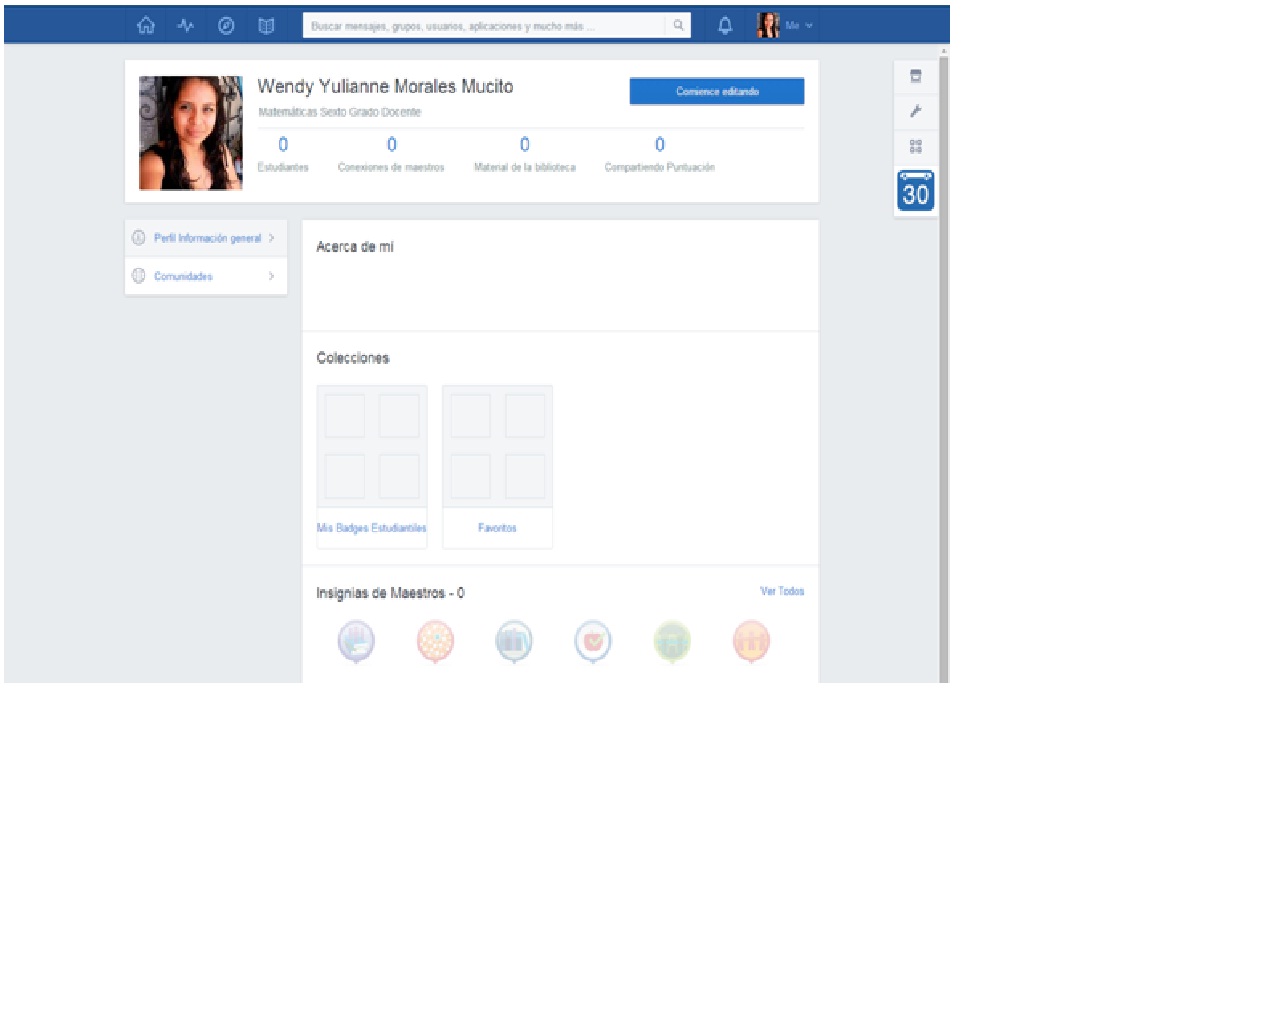
Task: Click the Comience editando button
Action: pyautogui.click(x=716, y=91)
